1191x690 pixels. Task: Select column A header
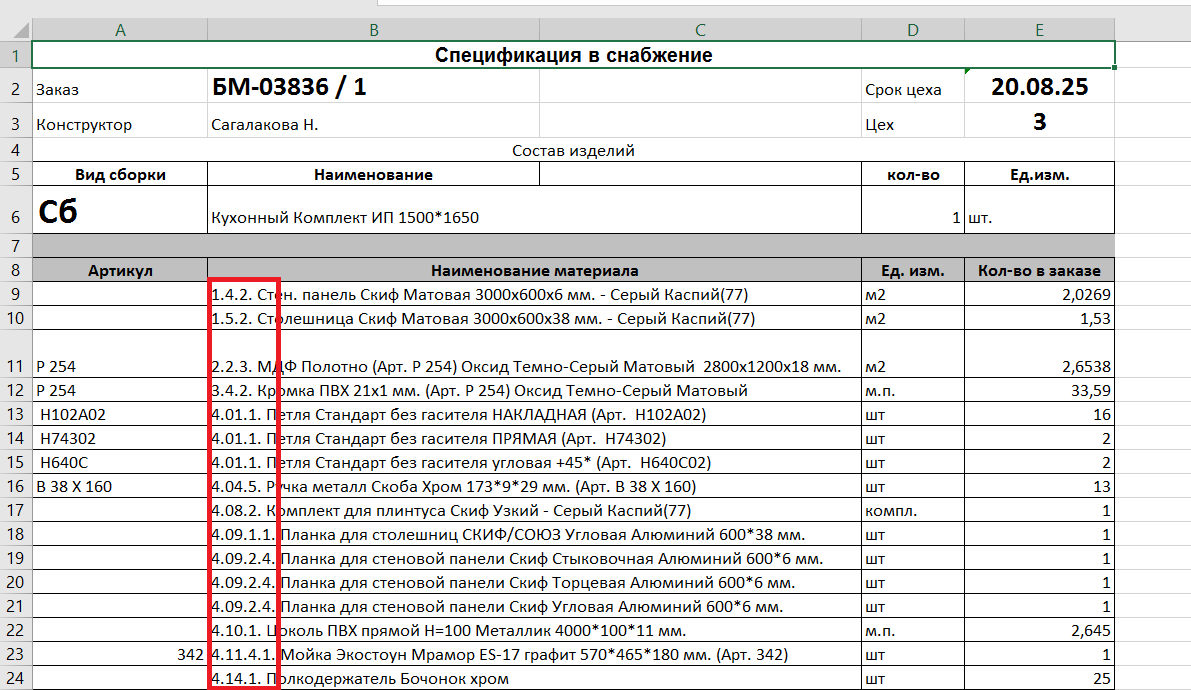[120, 31]
